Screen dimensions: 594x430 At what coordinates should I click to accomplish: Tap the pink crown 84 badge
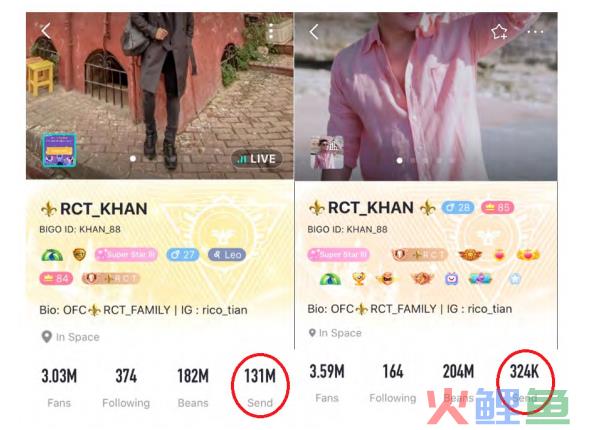56,278
